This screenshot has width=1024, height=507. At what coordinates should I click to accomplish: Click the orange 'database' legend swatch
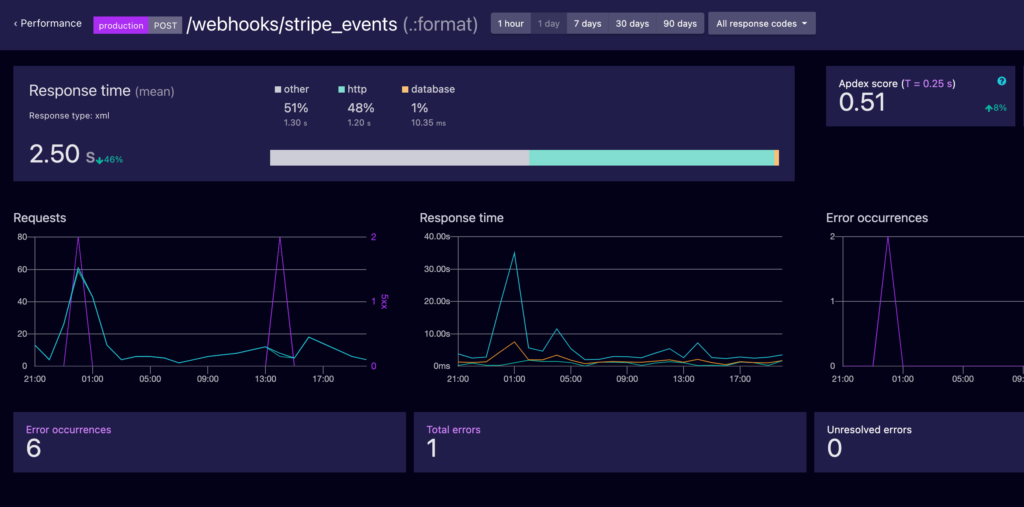[x=404, y=90]
